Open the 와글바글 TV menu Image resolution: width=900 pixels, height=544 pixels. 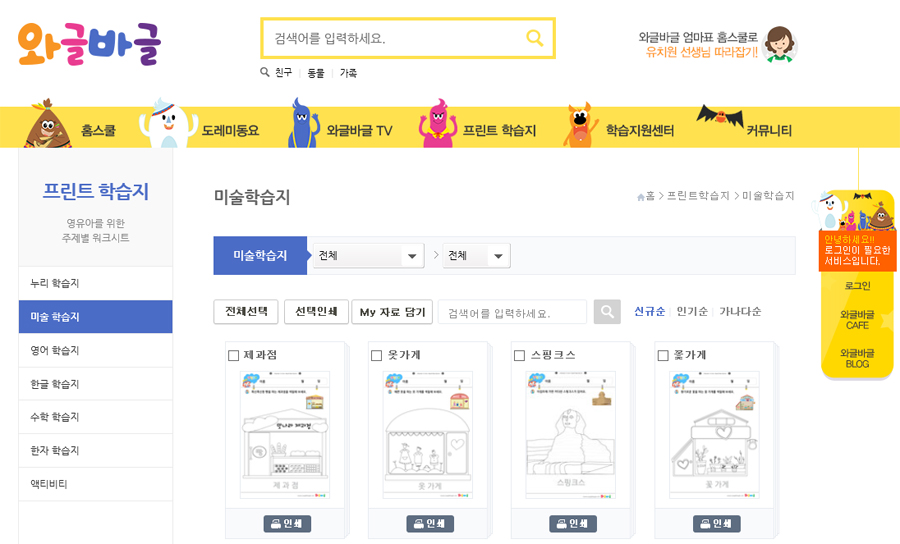click(359, 131)
